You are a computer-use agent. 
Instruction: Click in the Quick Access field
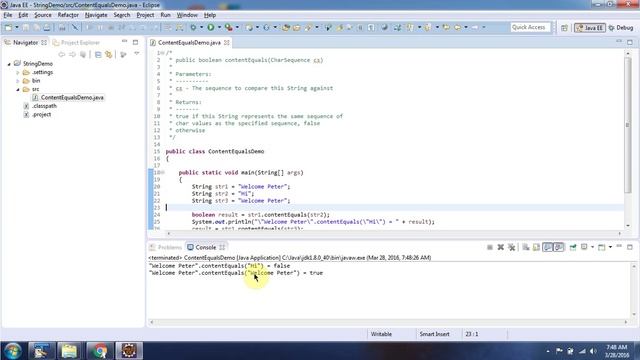click(x=530, y=27)
